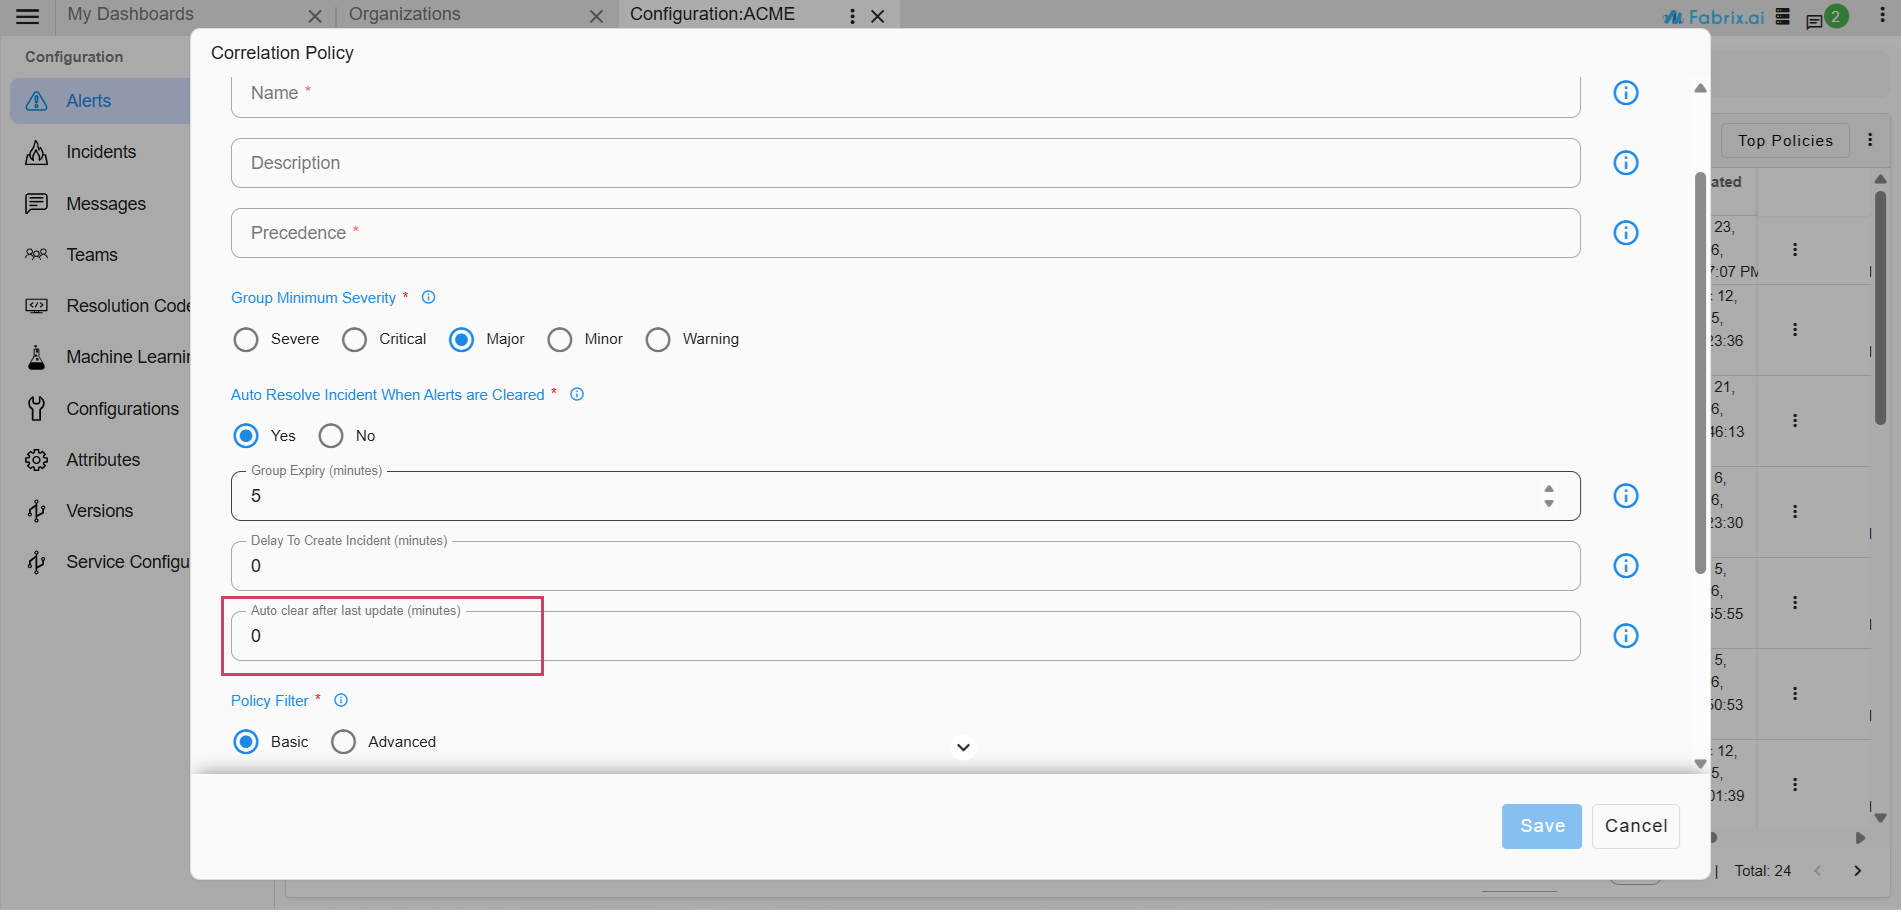Click the info icon beside Group Expiry field
The image size is (1902, 914).
1626,496
